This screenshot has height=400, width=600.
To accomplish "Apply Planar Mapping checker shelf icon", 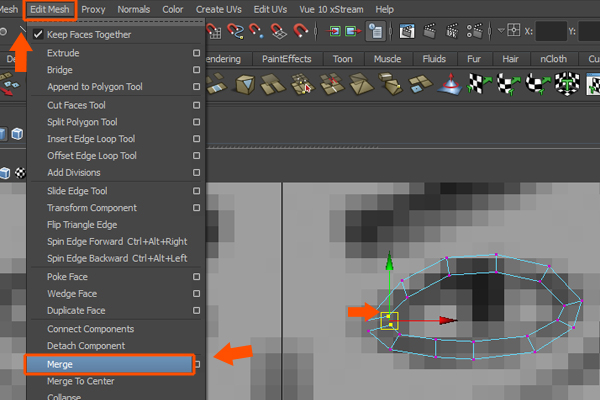I will point(480,84).
